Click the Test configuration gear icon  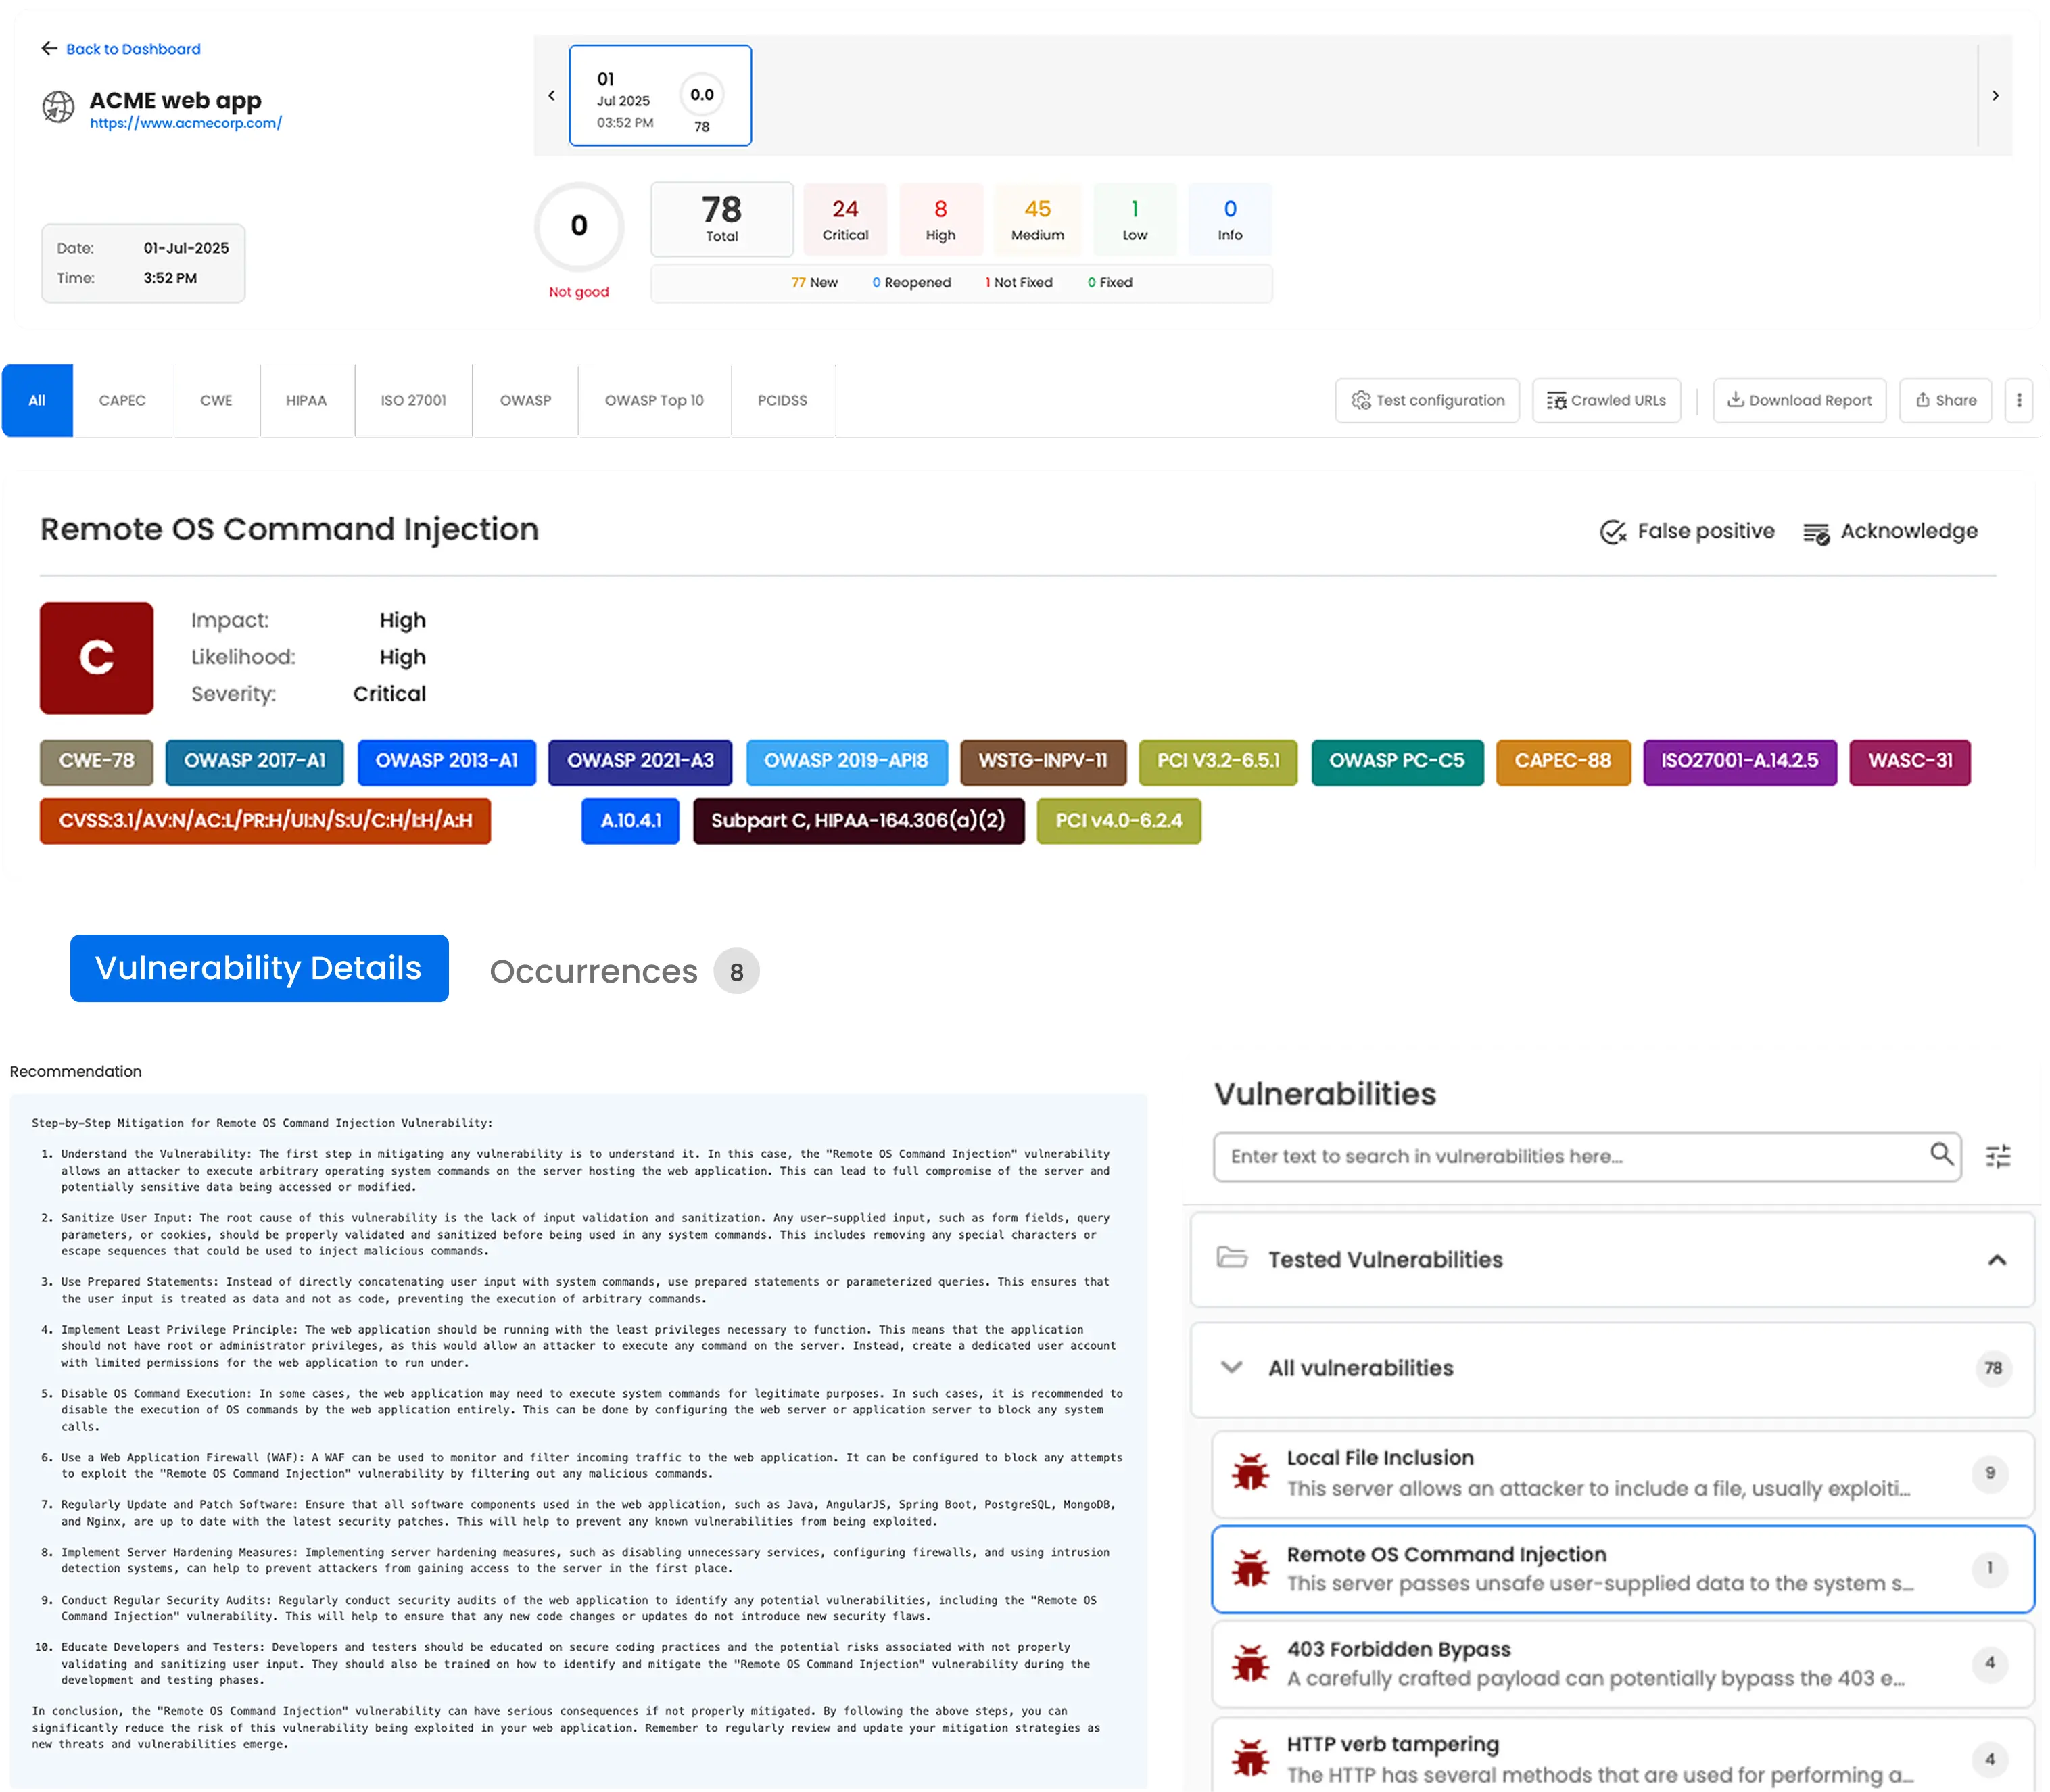point(1363,400)
